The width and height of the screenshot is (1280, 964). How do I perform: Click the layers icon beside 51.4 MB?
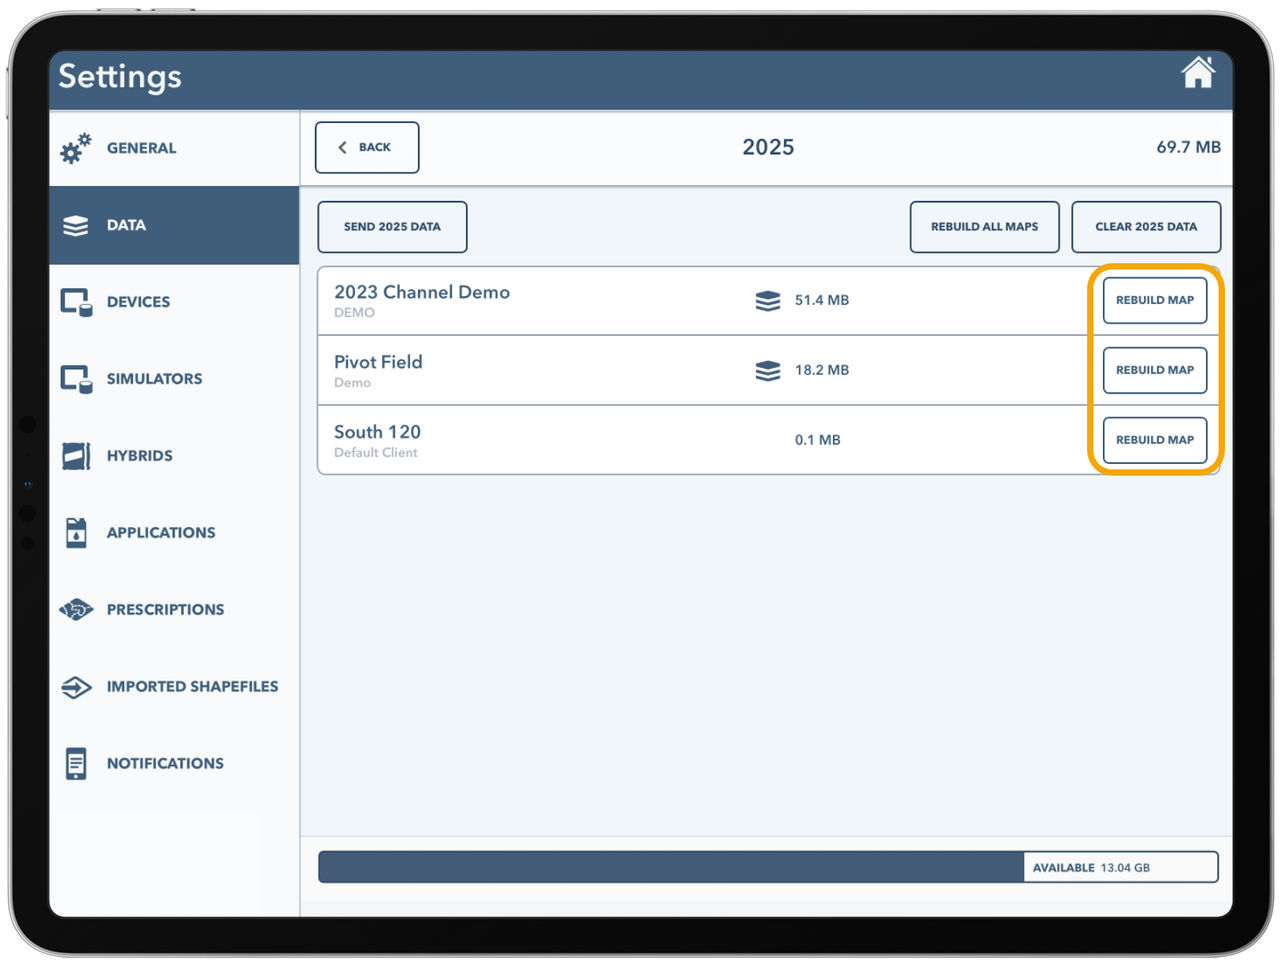pyautogui.click(x=768, y=301)
